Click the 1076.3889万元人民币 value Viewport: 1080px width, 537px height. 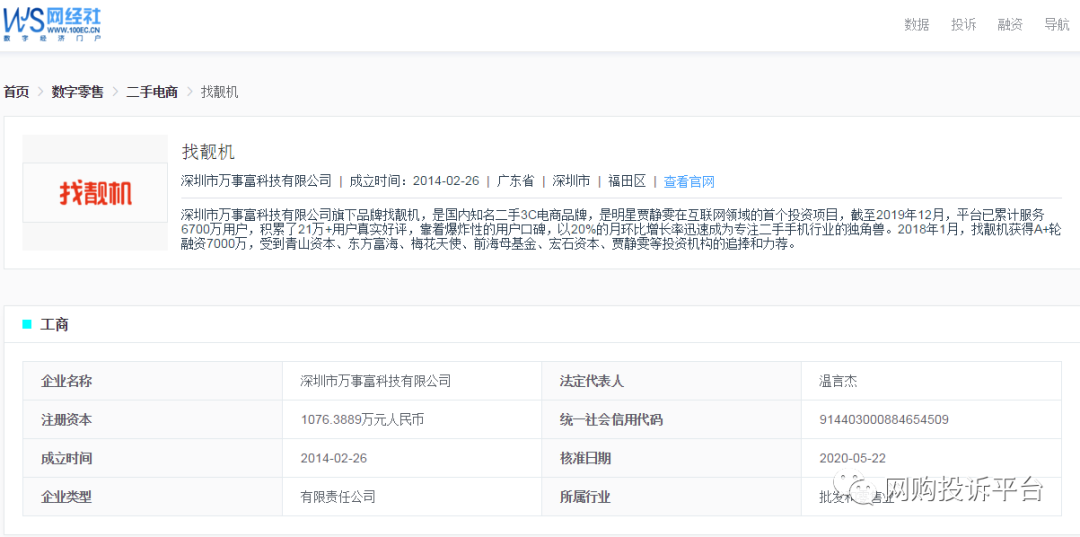(x=362, y=419)
